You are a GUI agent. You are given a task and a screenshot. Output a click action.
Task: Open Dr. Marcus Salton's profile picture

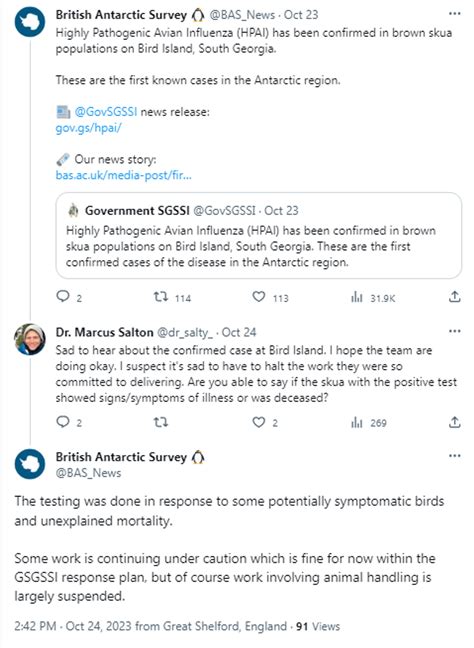click(x=30, y=339)
